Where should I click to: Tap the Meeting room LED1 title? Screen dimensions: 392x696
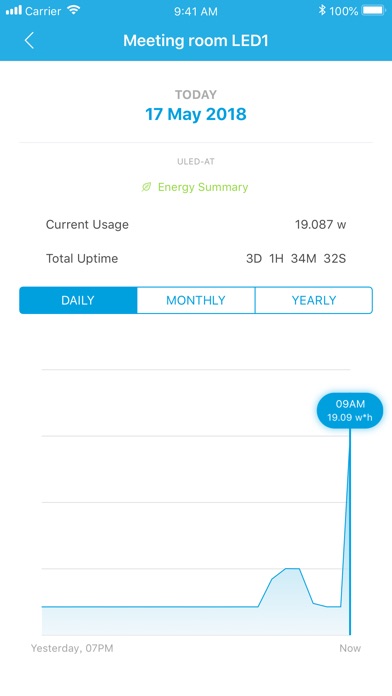196,41
